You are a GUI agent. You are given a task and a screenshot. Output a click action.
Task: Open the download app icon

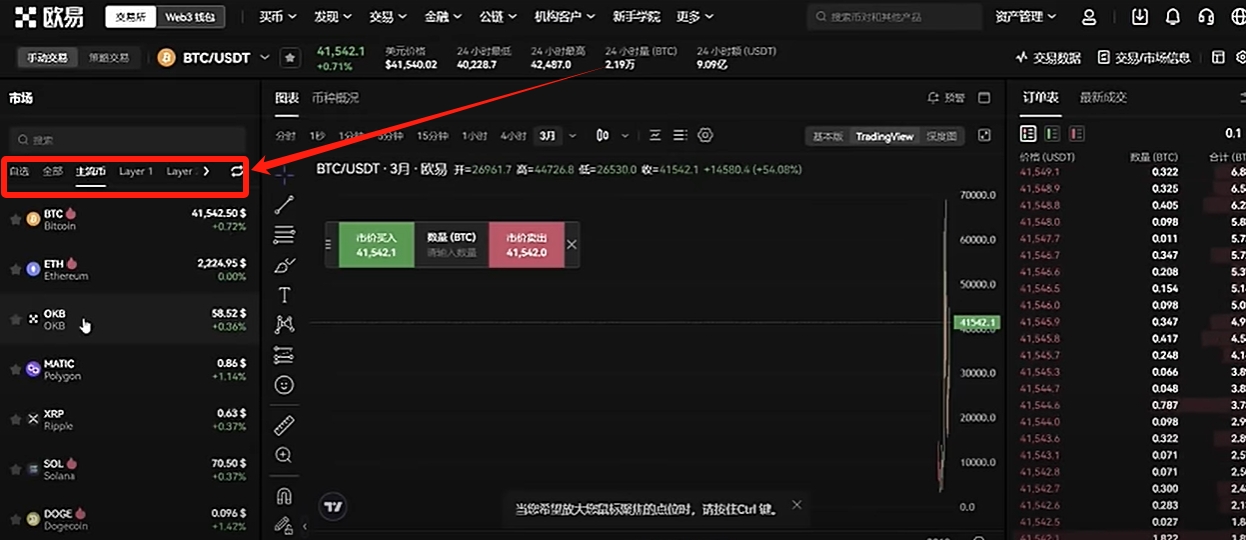[1140, 17]
